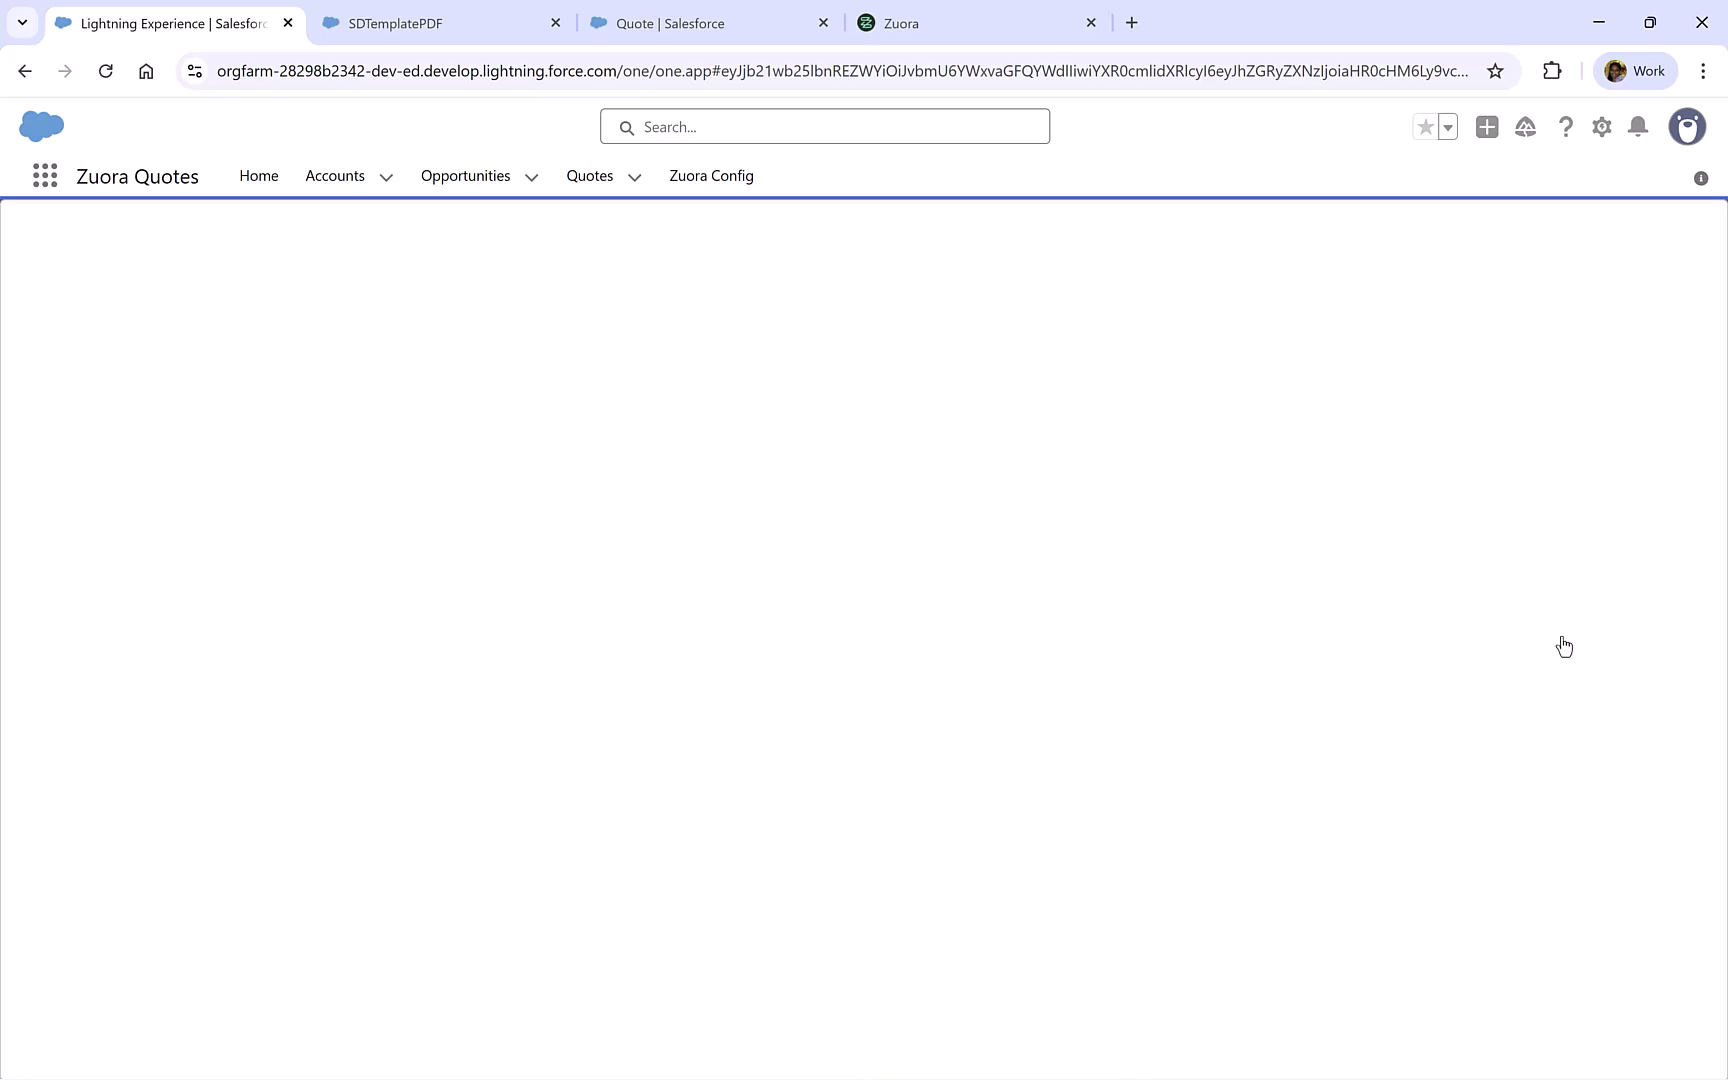
Task: Expand the favorites list dropdown arrow
Action: [1447, 127]
